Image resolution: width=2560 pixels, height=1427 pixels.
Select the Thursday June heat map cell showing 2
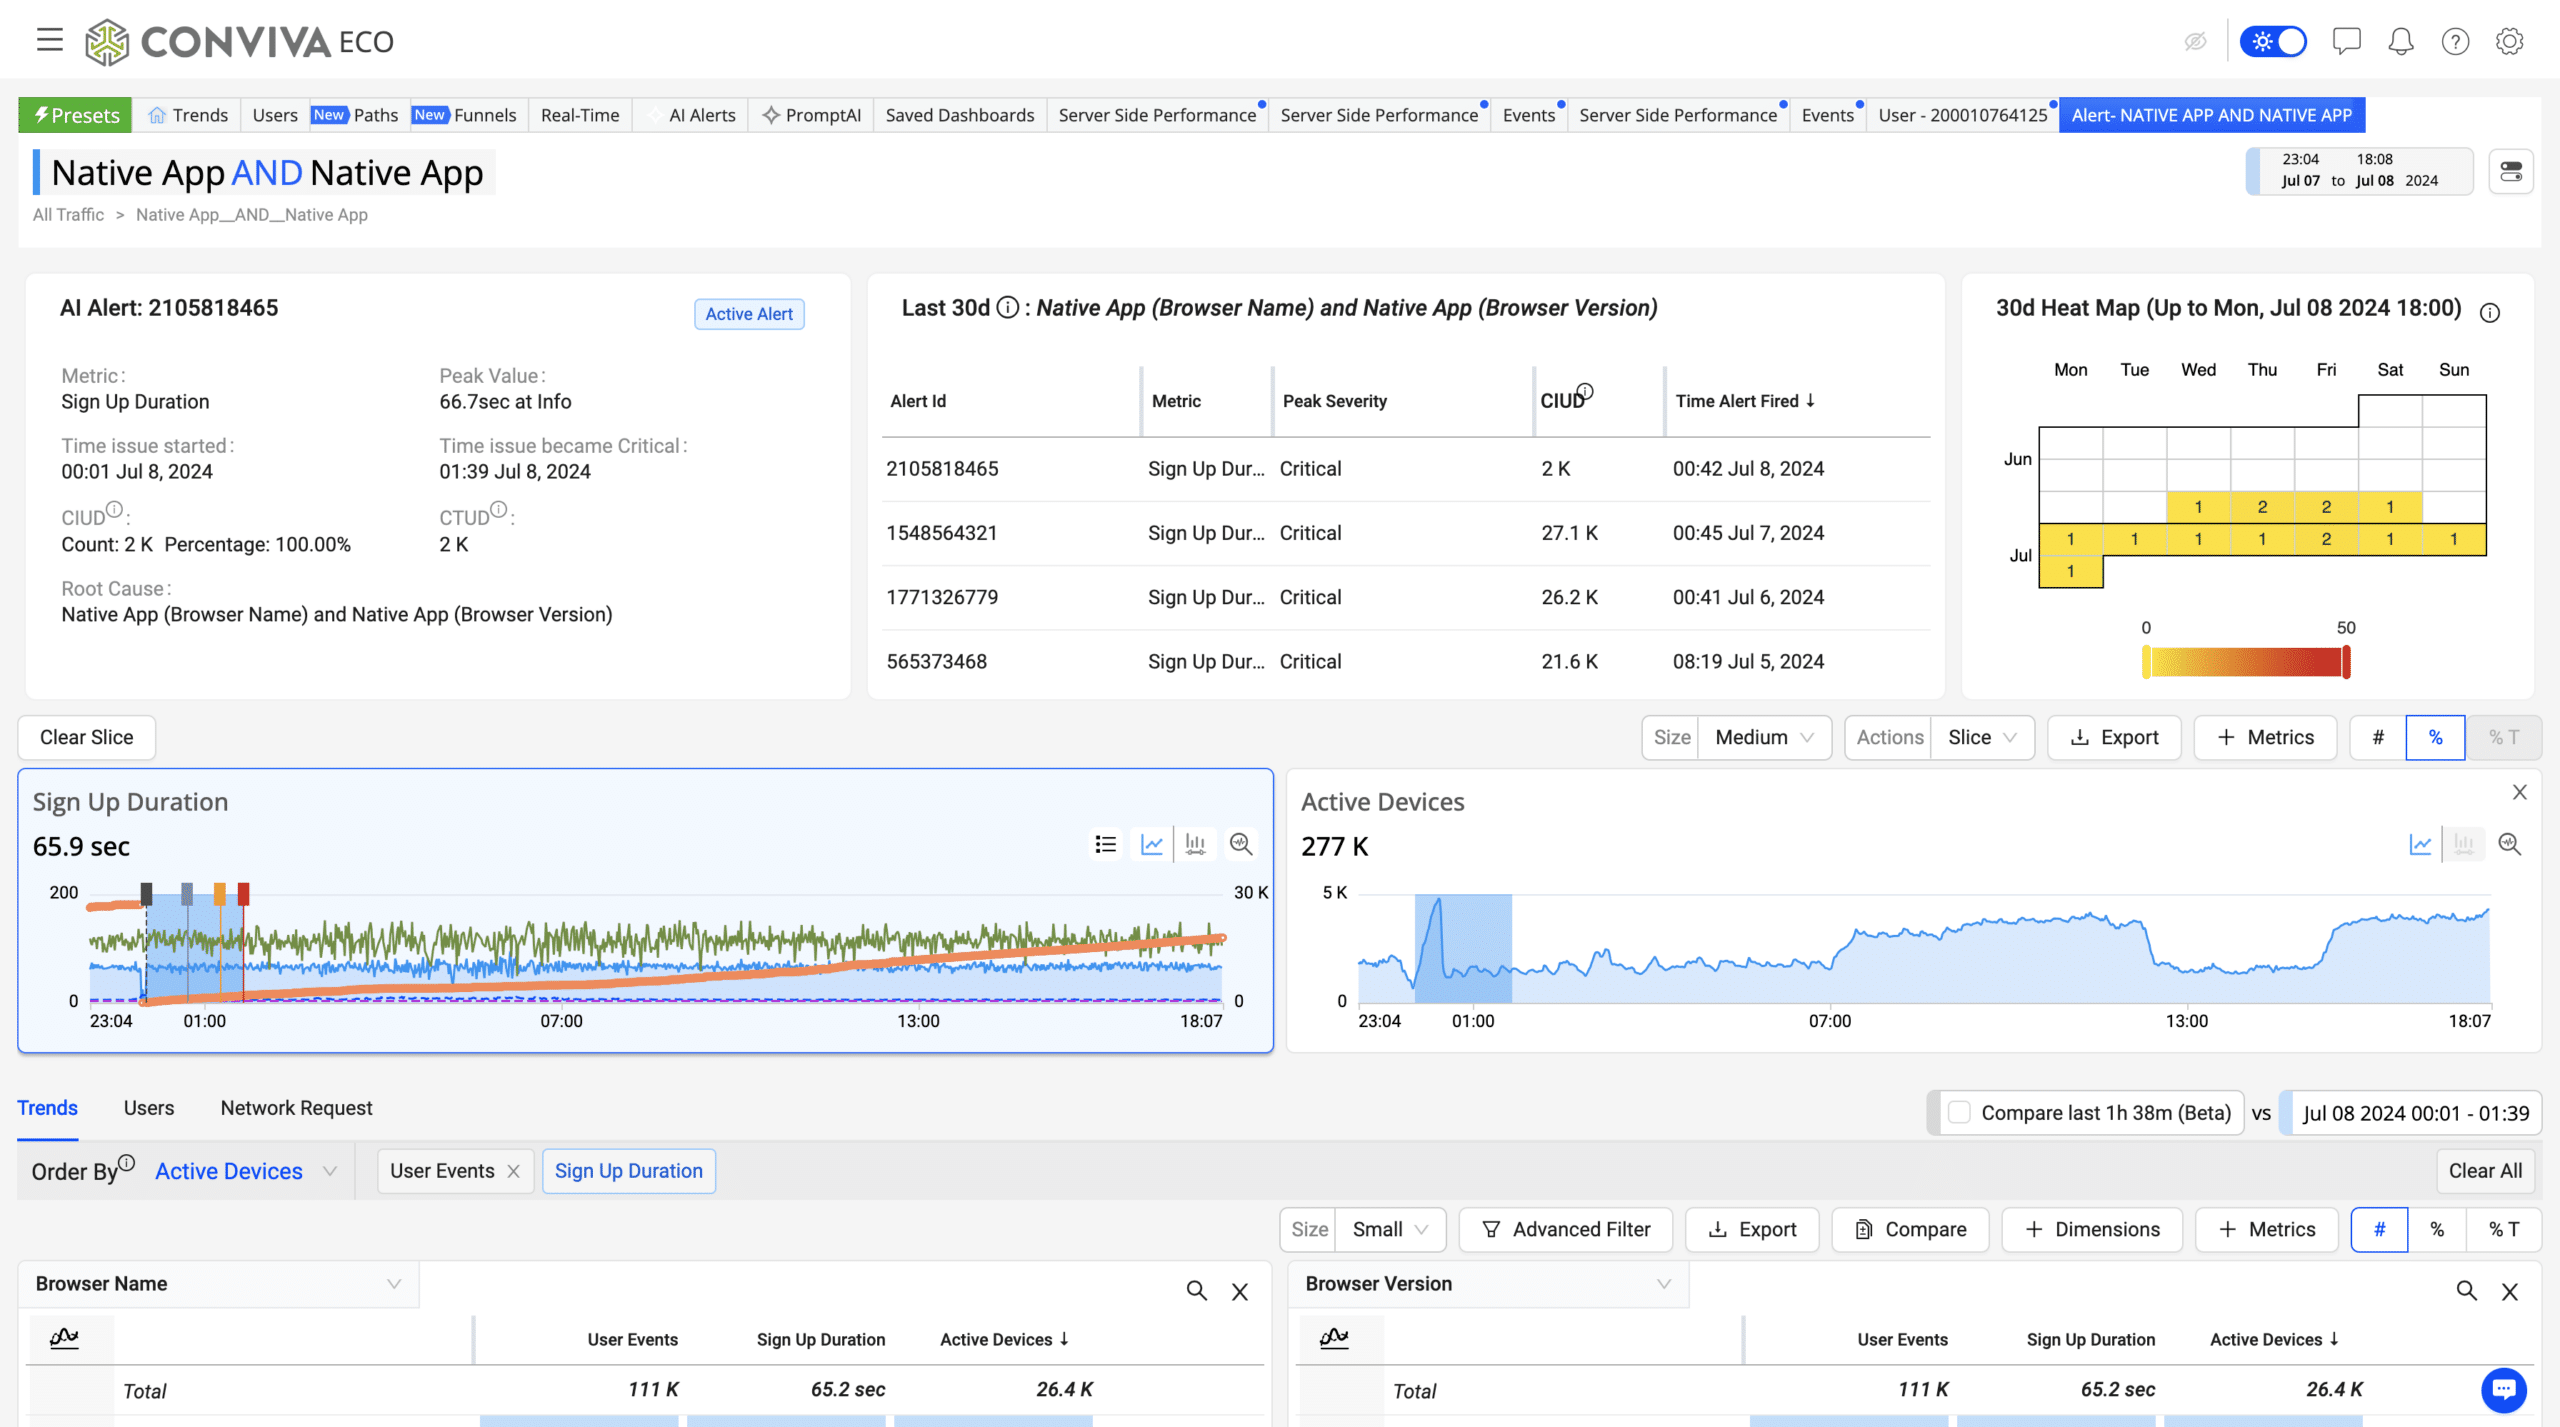pyautogui.click(x=2262, y=507)
